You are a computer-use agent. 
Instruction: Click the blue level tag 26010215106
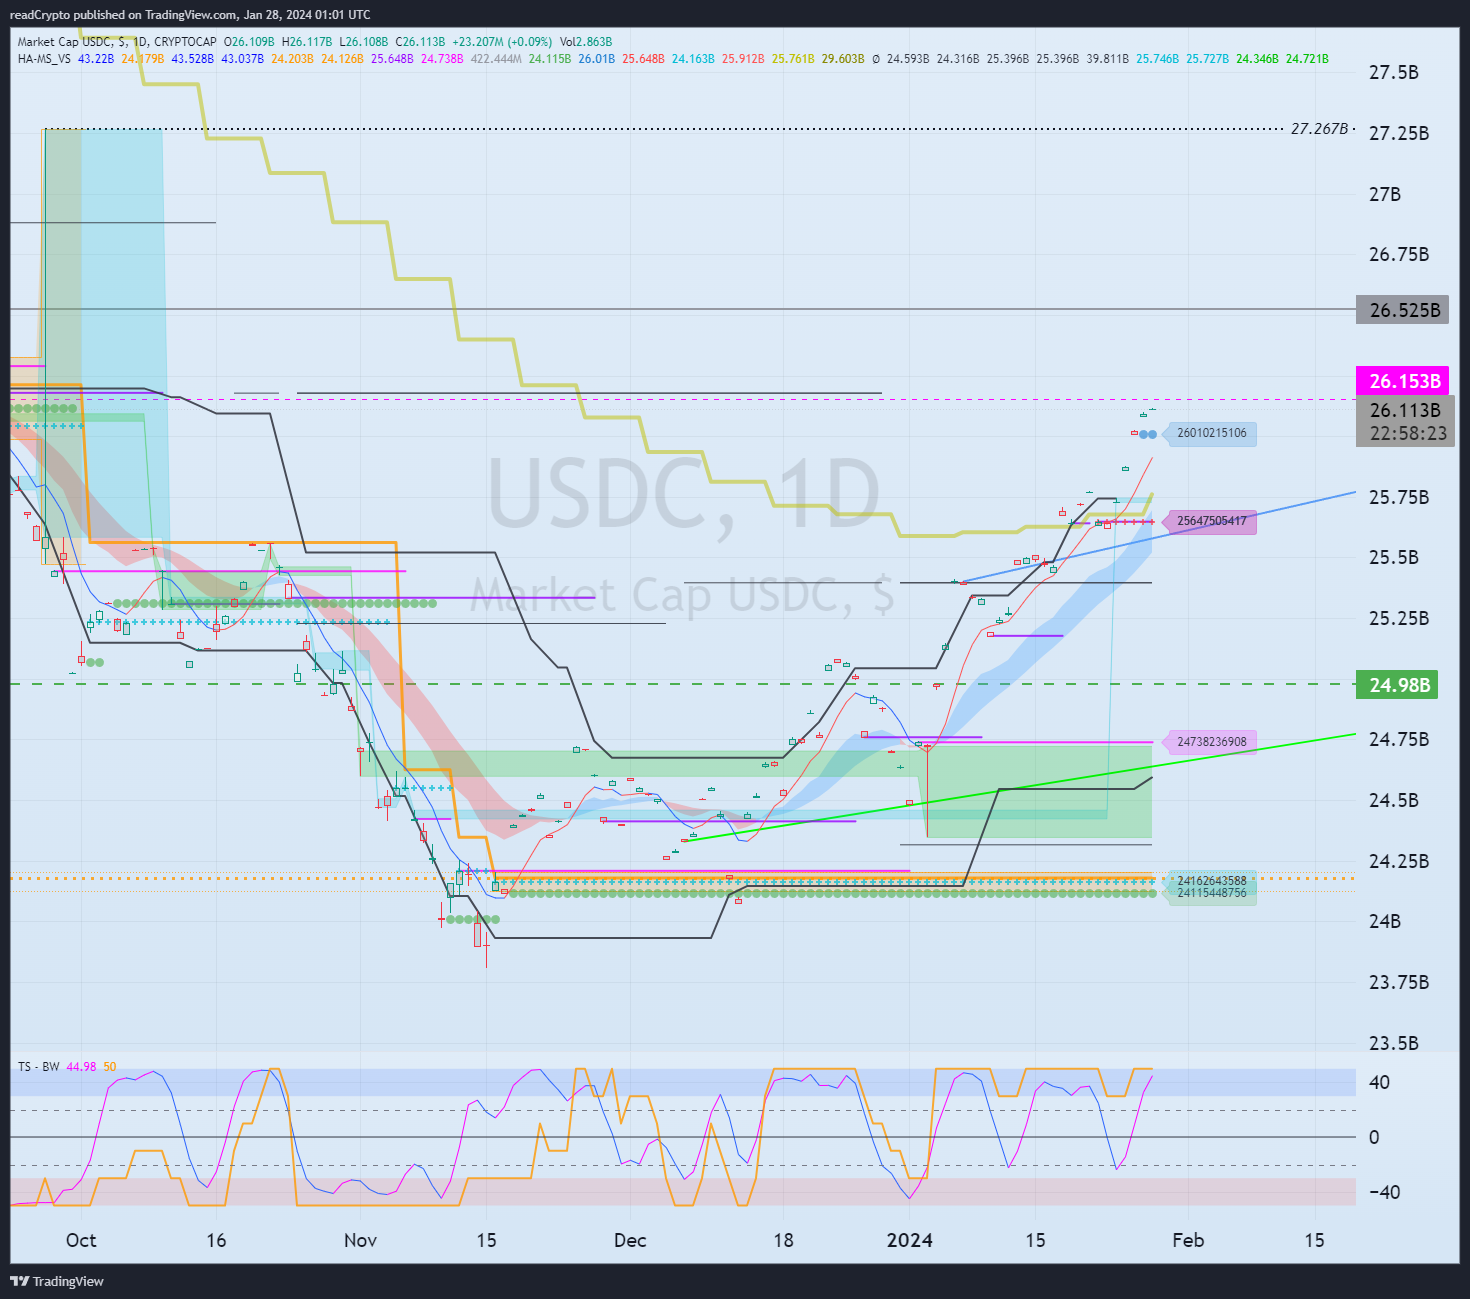pyautogui.click(x=1212, y=433)
